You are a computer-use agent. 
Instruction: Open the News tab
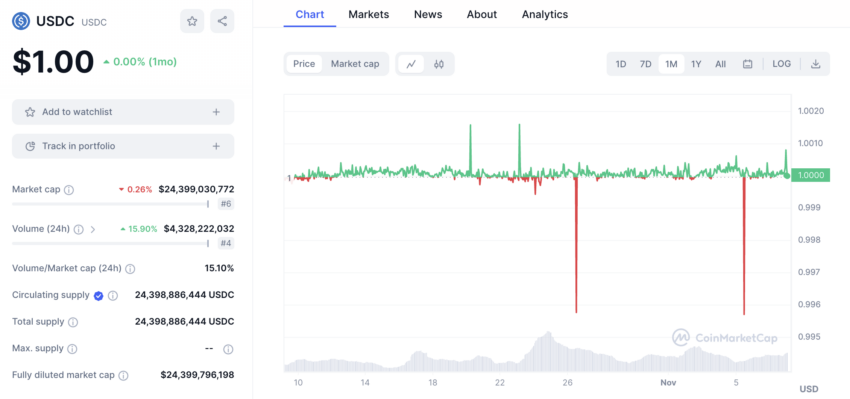(x=428, y=15)
